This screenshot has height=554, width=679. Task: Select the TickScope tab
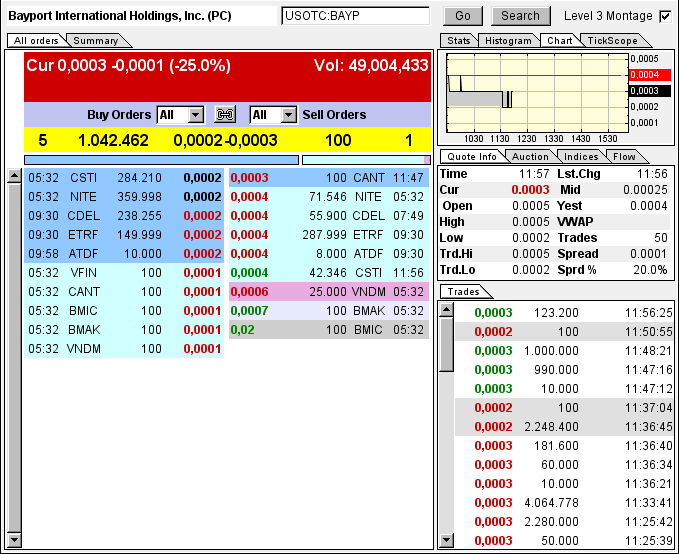pyautogui.click(x=612, y=41)
